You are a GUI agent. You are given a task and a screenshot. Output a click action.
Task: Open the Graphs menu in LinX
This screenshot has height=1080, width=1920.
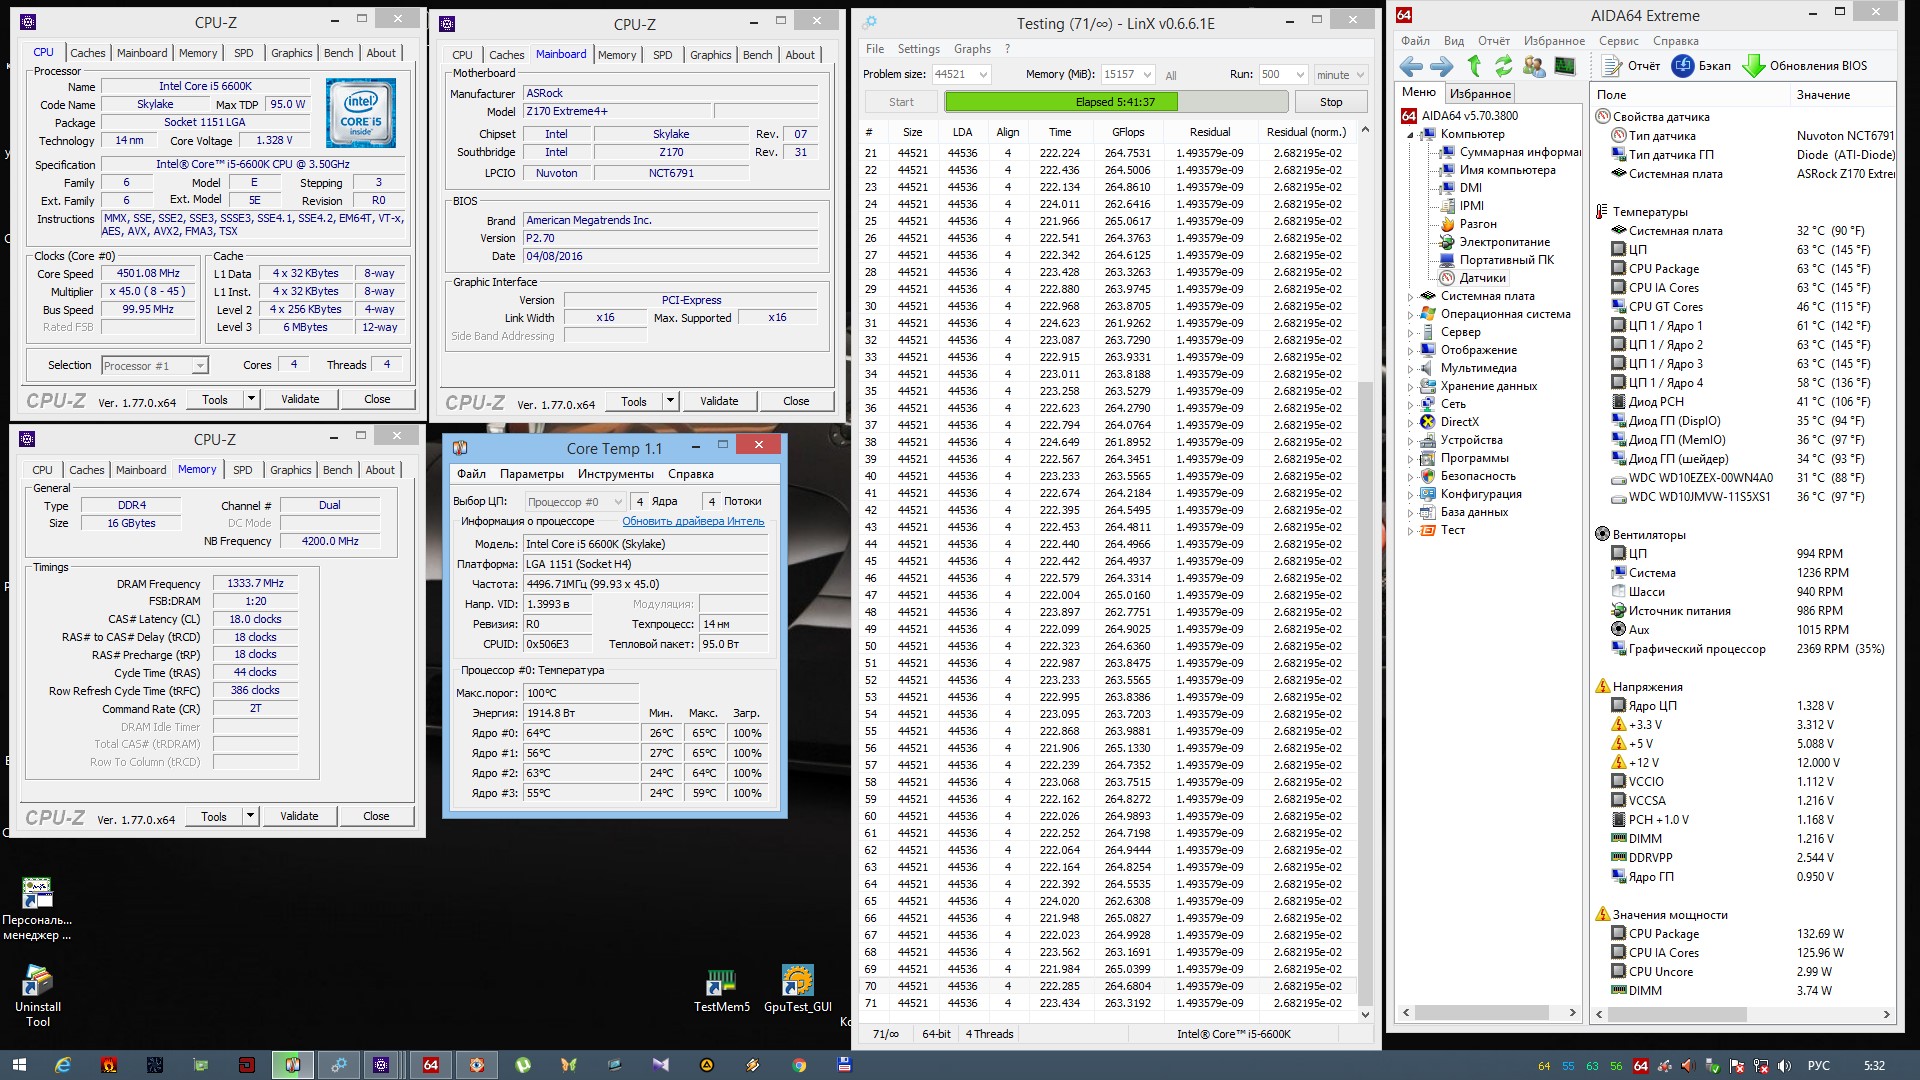pos(971,49)
